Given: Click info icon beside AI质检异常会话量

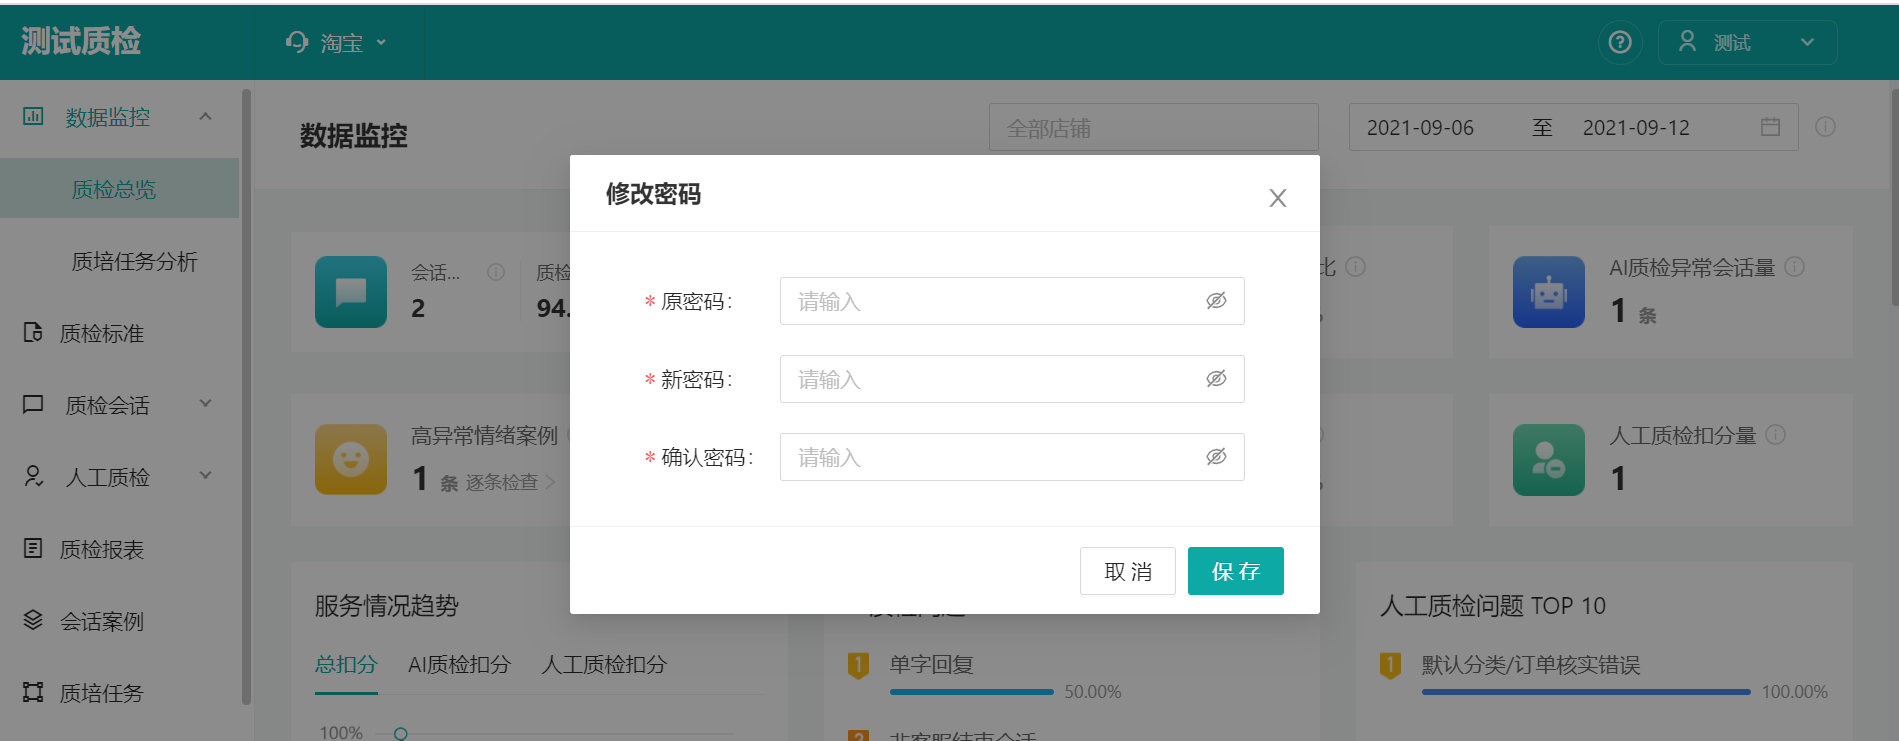Looking at the screenshot, I should coord(1795,267).
